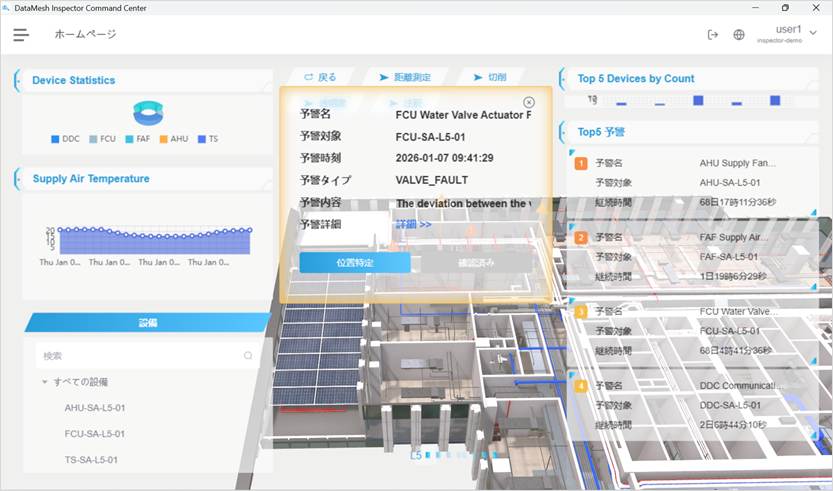Screen dimensions: 833x491
Task: Click the search magnifier icon in equipment panel
Action: (x=248, y=355)
